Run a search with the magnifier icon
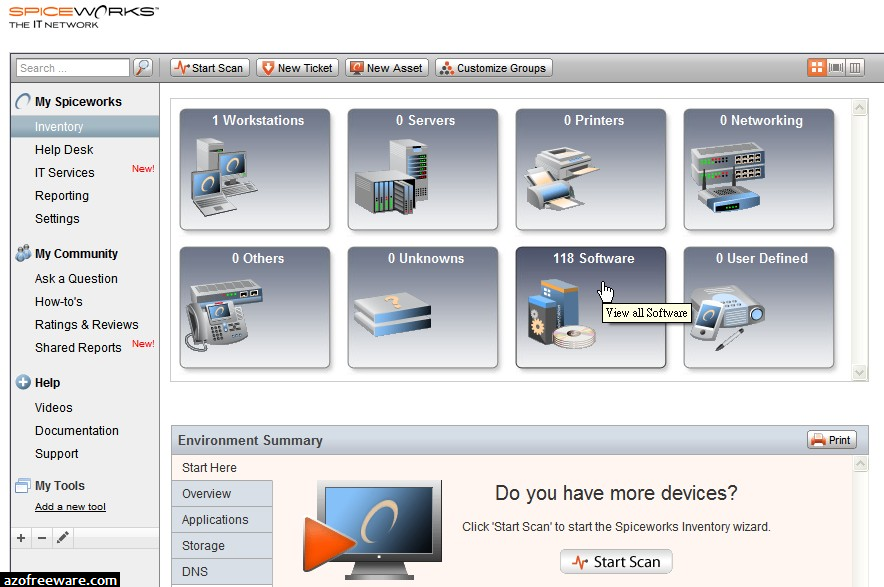Viewport: 884px width, 587px height. click(x=143, y=67)
